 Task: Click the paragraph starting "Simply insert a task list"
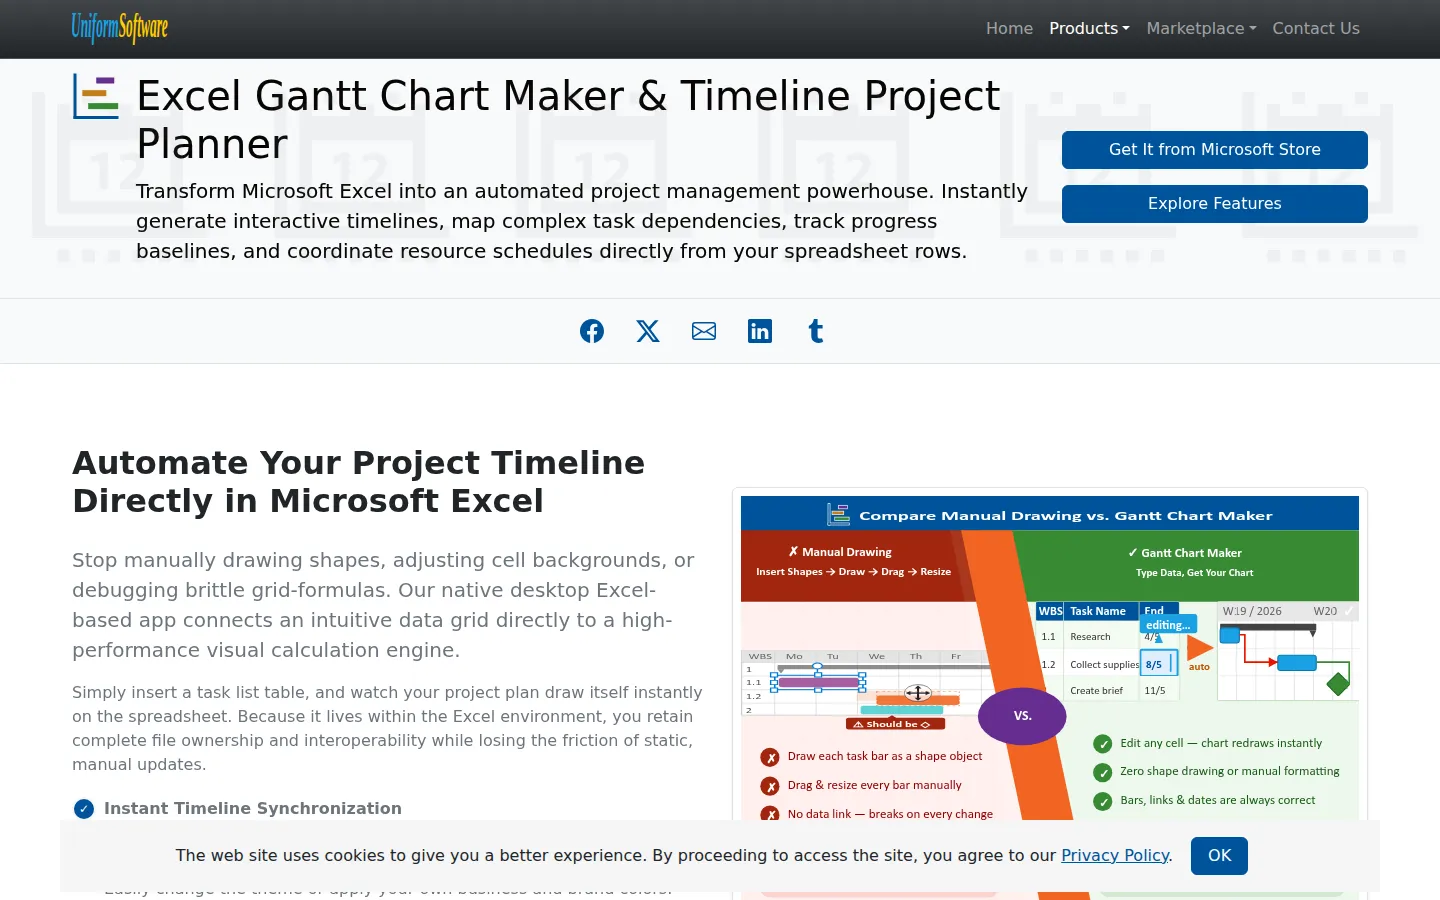click(x=387, y=728)
